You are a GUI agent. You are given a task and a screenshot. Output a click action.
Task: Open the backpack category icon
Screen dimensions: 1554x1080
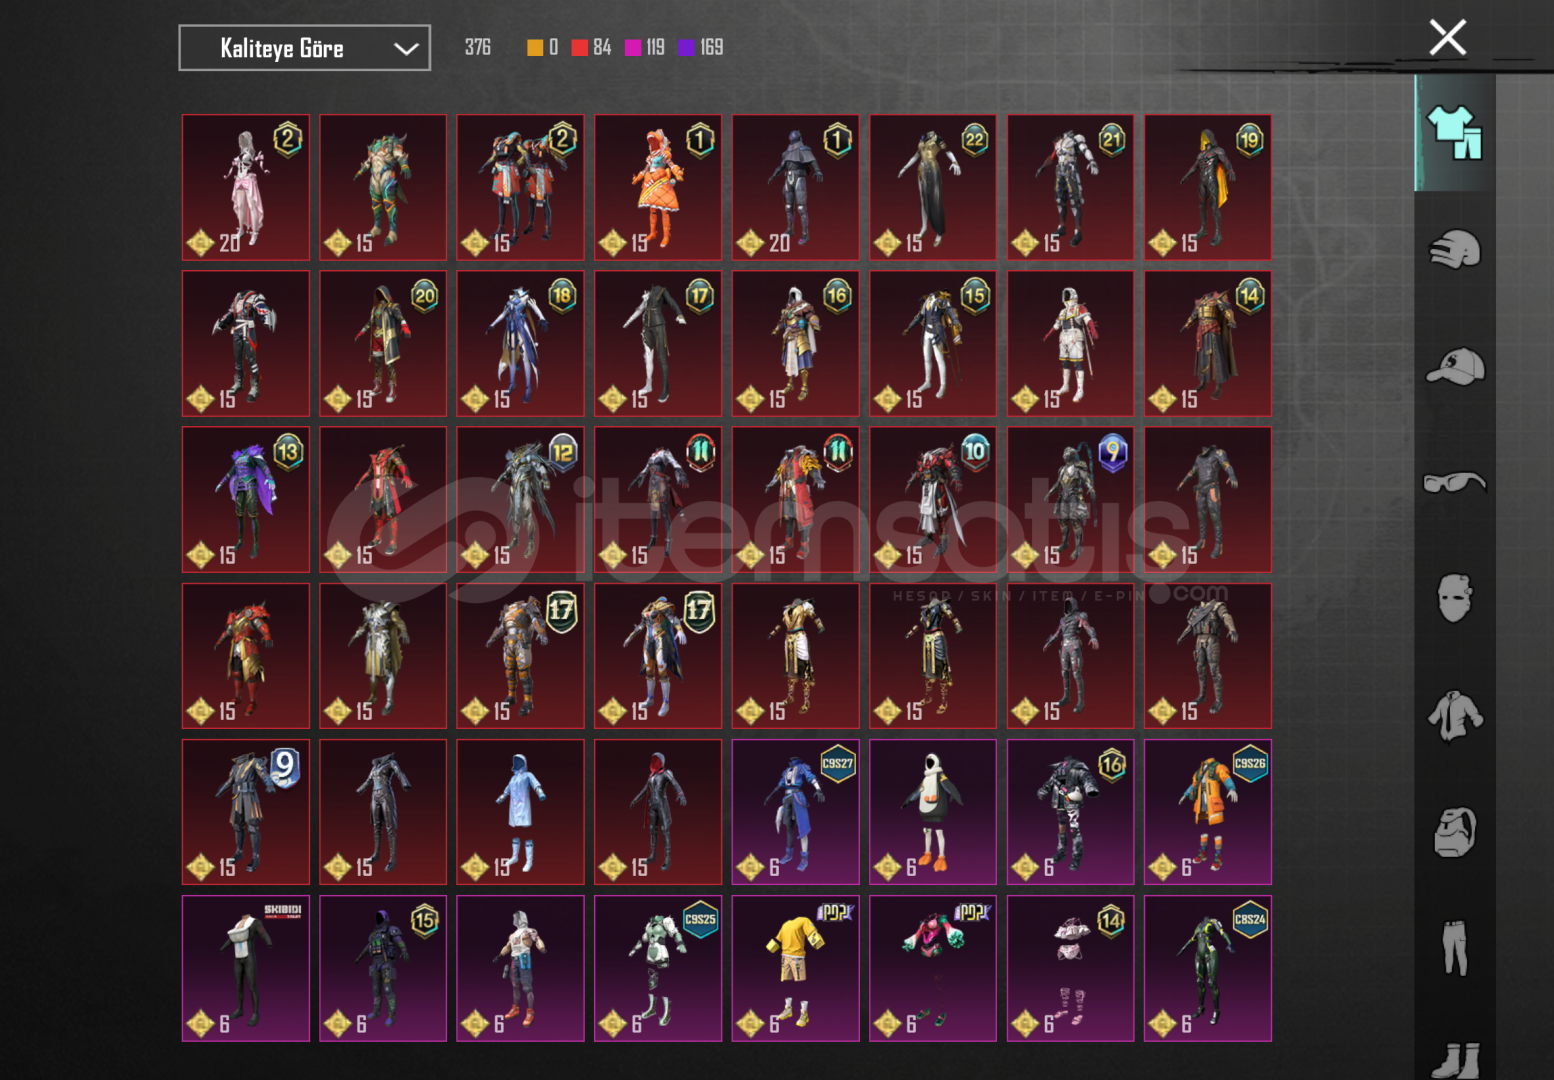point(1455,832)
